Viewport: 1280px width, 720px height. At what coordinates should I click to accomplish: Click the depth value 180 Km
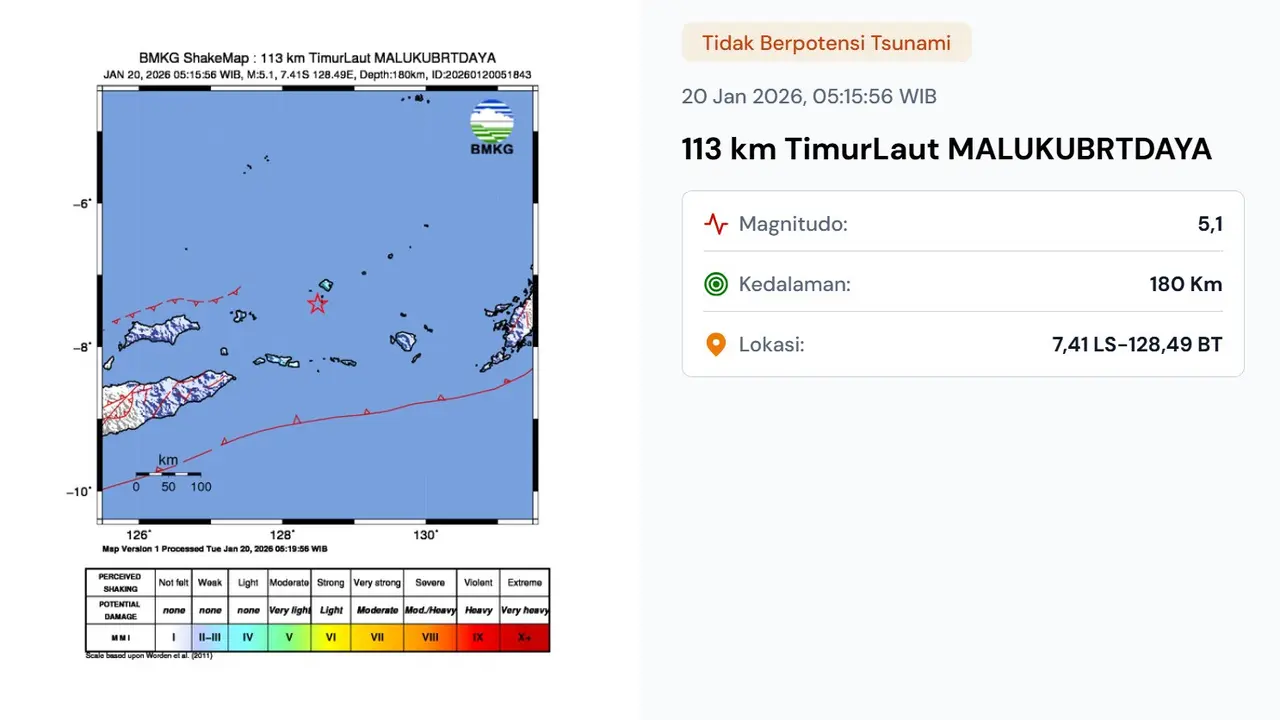(1186, 284)
